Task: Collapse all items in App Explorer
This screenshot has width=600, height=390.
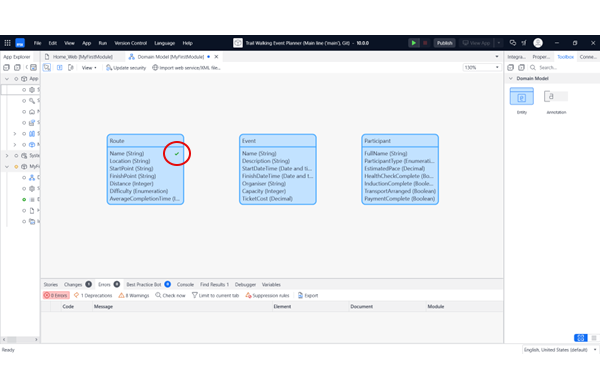Action: (7, 68)
